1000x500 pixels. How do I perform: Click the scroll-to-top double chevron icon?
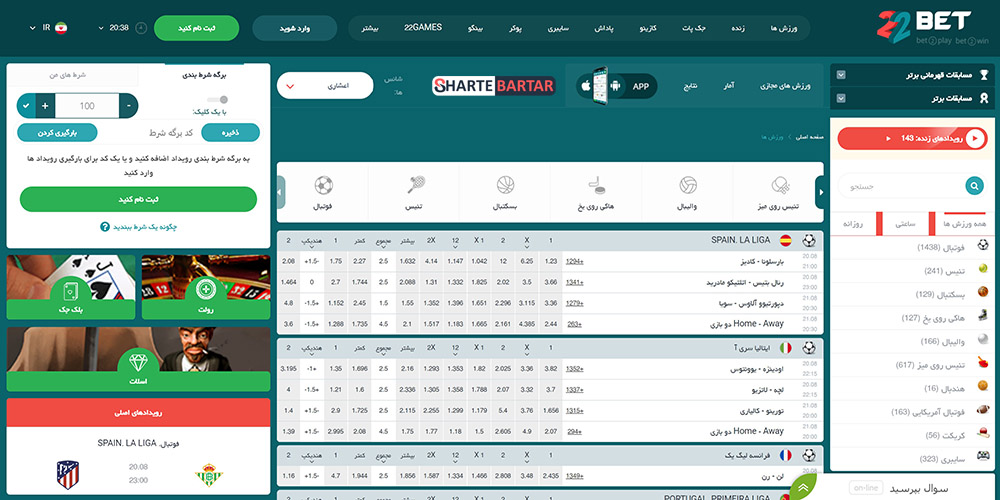[803, 488]
